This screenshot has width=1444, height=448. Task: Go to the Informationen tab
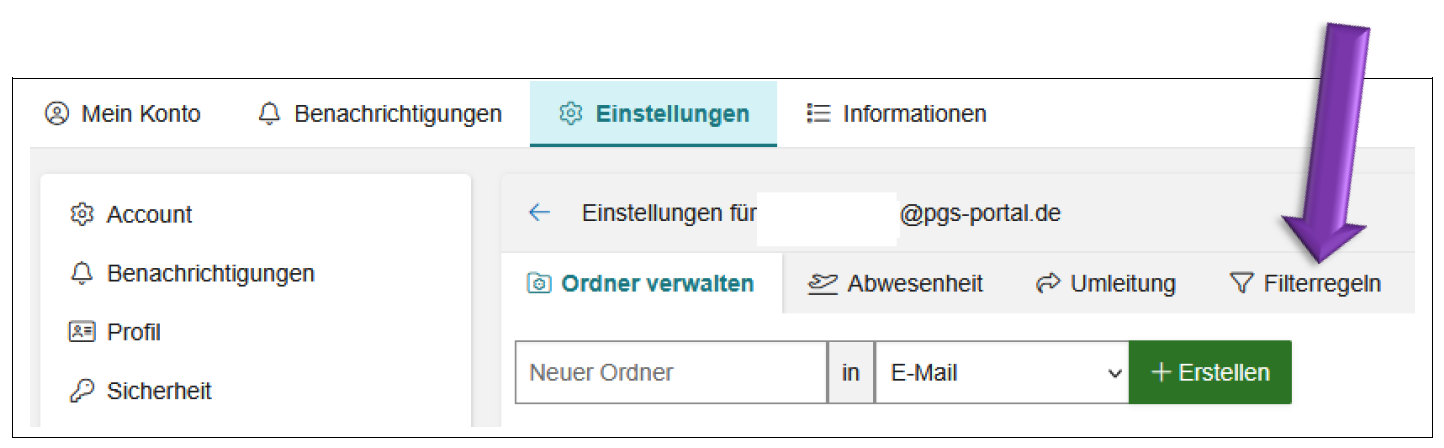click(897, 114)
